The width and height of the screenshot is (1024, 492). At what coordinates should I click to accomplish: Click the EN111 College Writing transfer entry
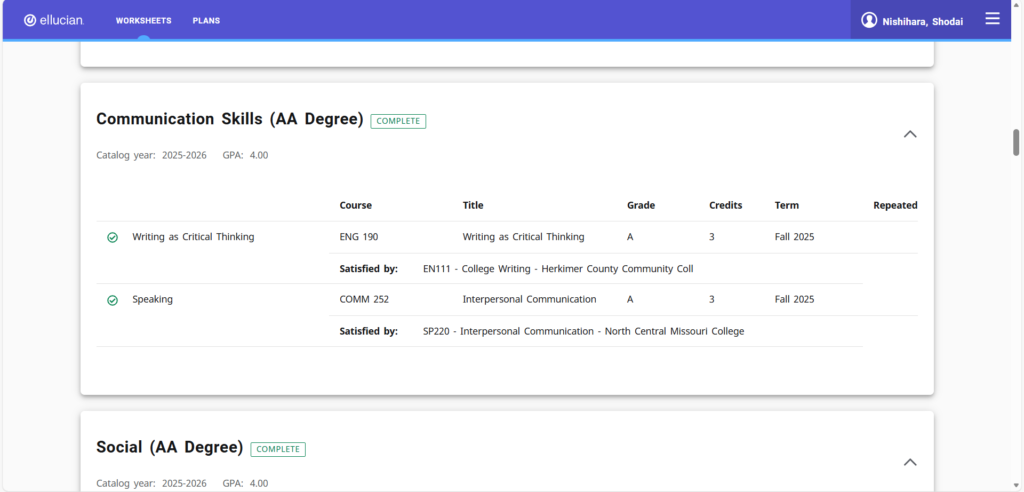(x=557, y=269)
